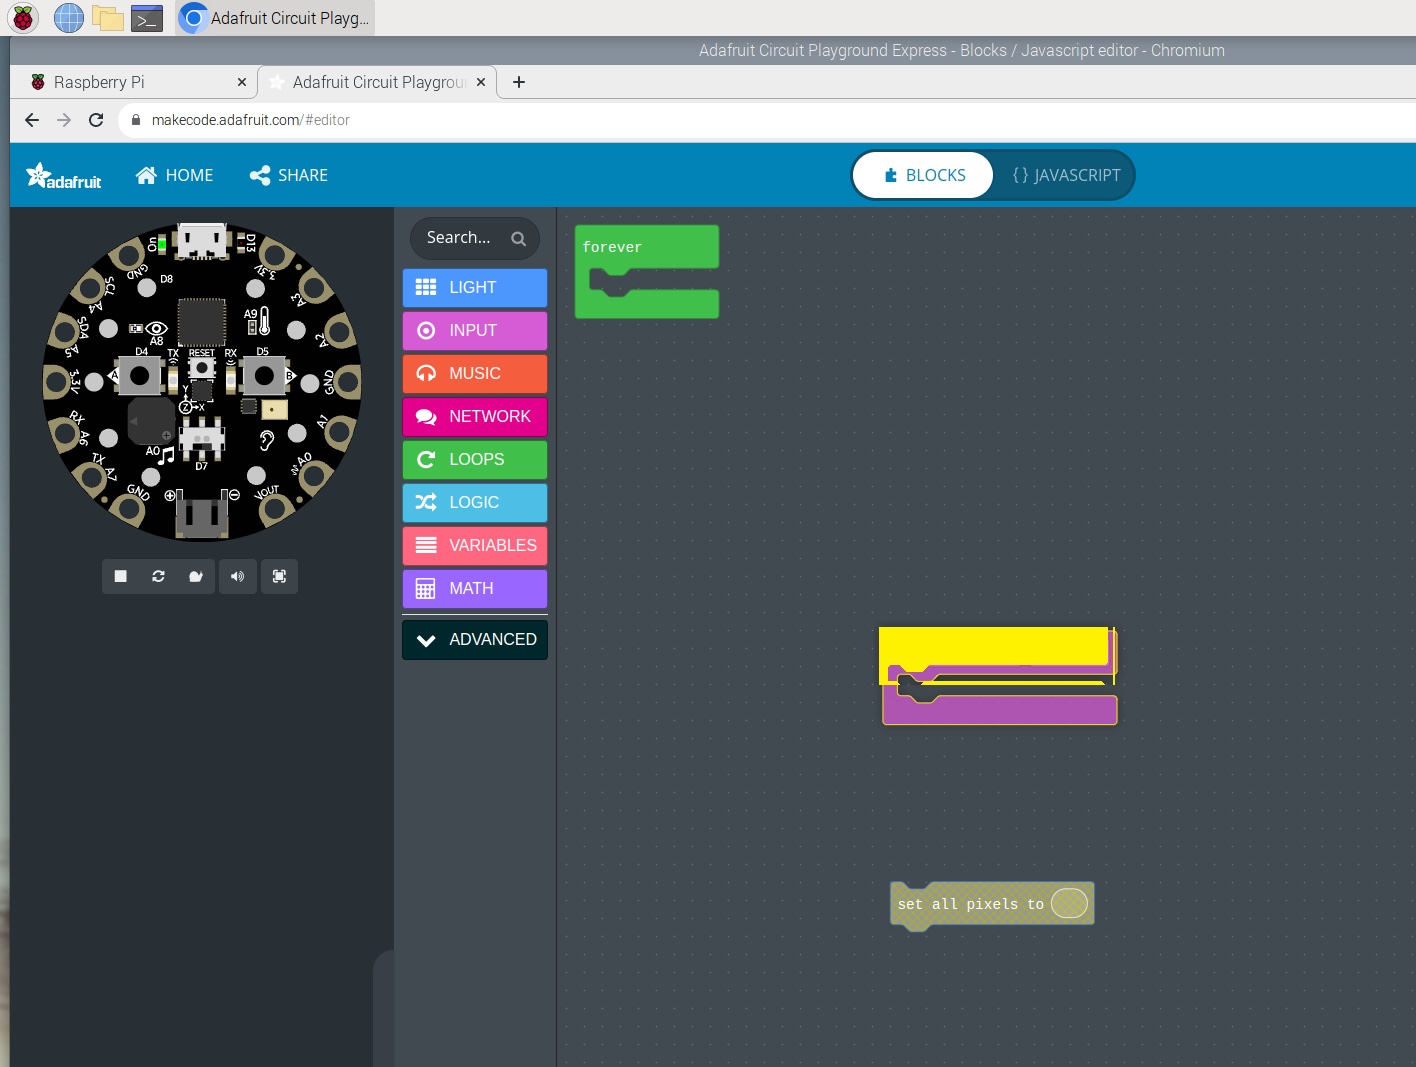Enable slow motion simulation (snail icon)
The height and width of the screenshot is (1067, 1416).
pos(196,576)
